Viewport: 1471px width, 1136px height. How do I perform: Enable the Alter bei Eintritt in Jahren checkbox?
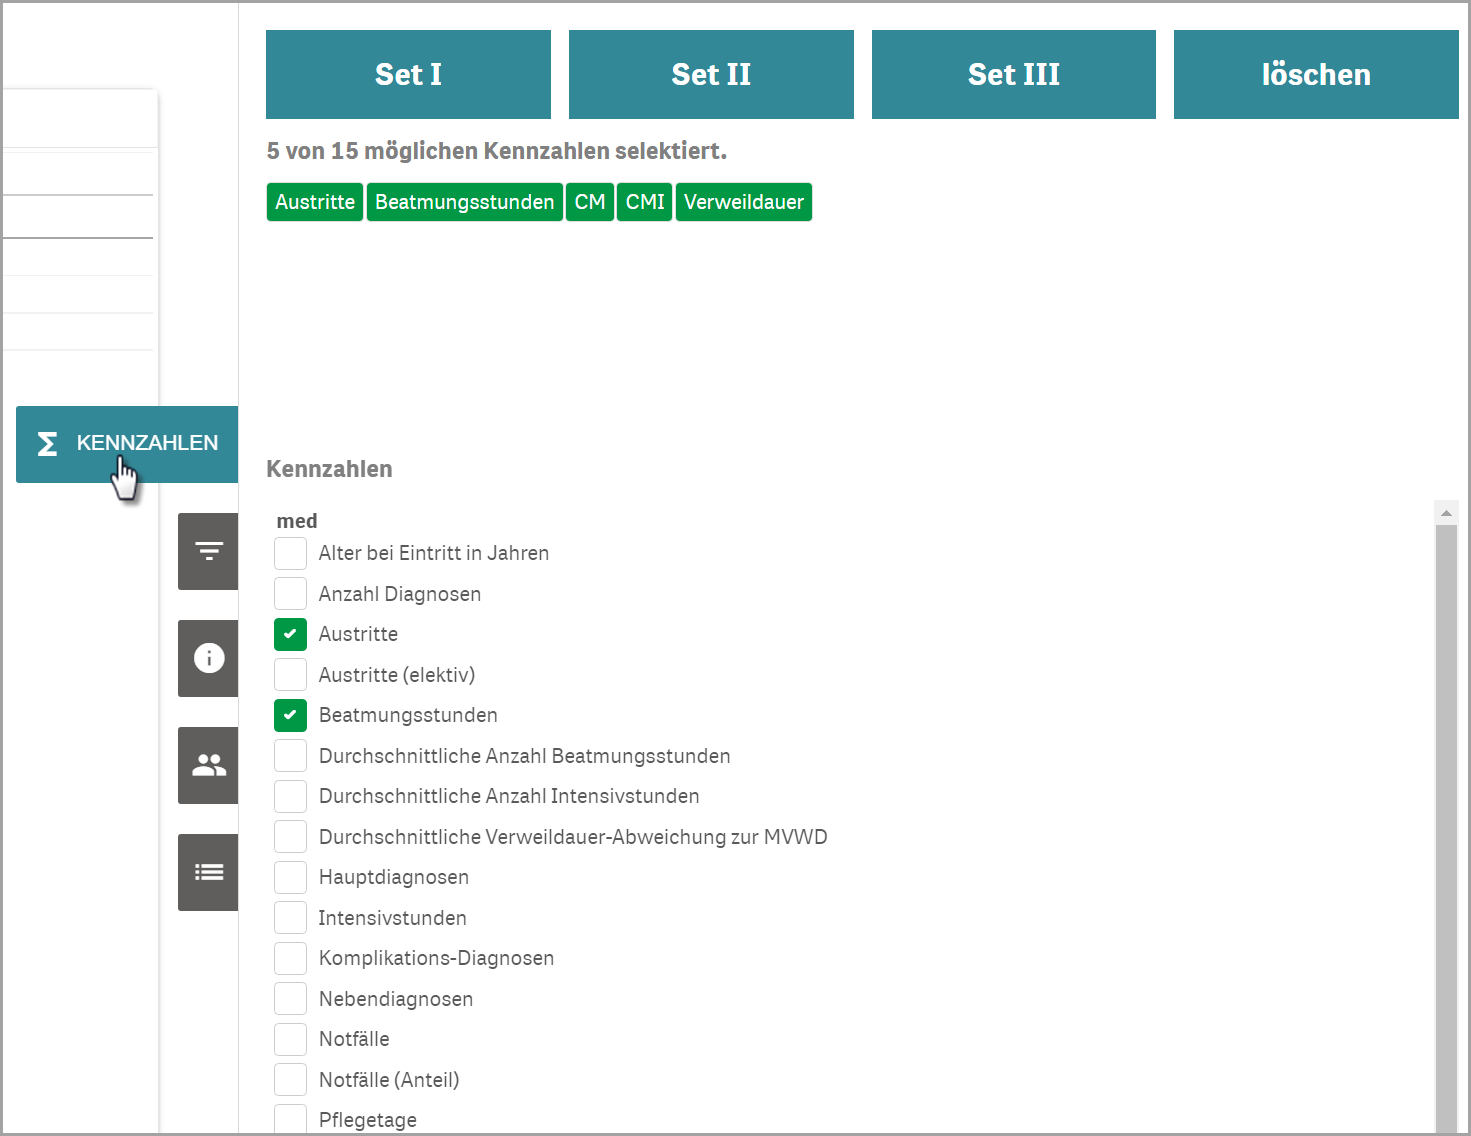click(x=290, y=554)
